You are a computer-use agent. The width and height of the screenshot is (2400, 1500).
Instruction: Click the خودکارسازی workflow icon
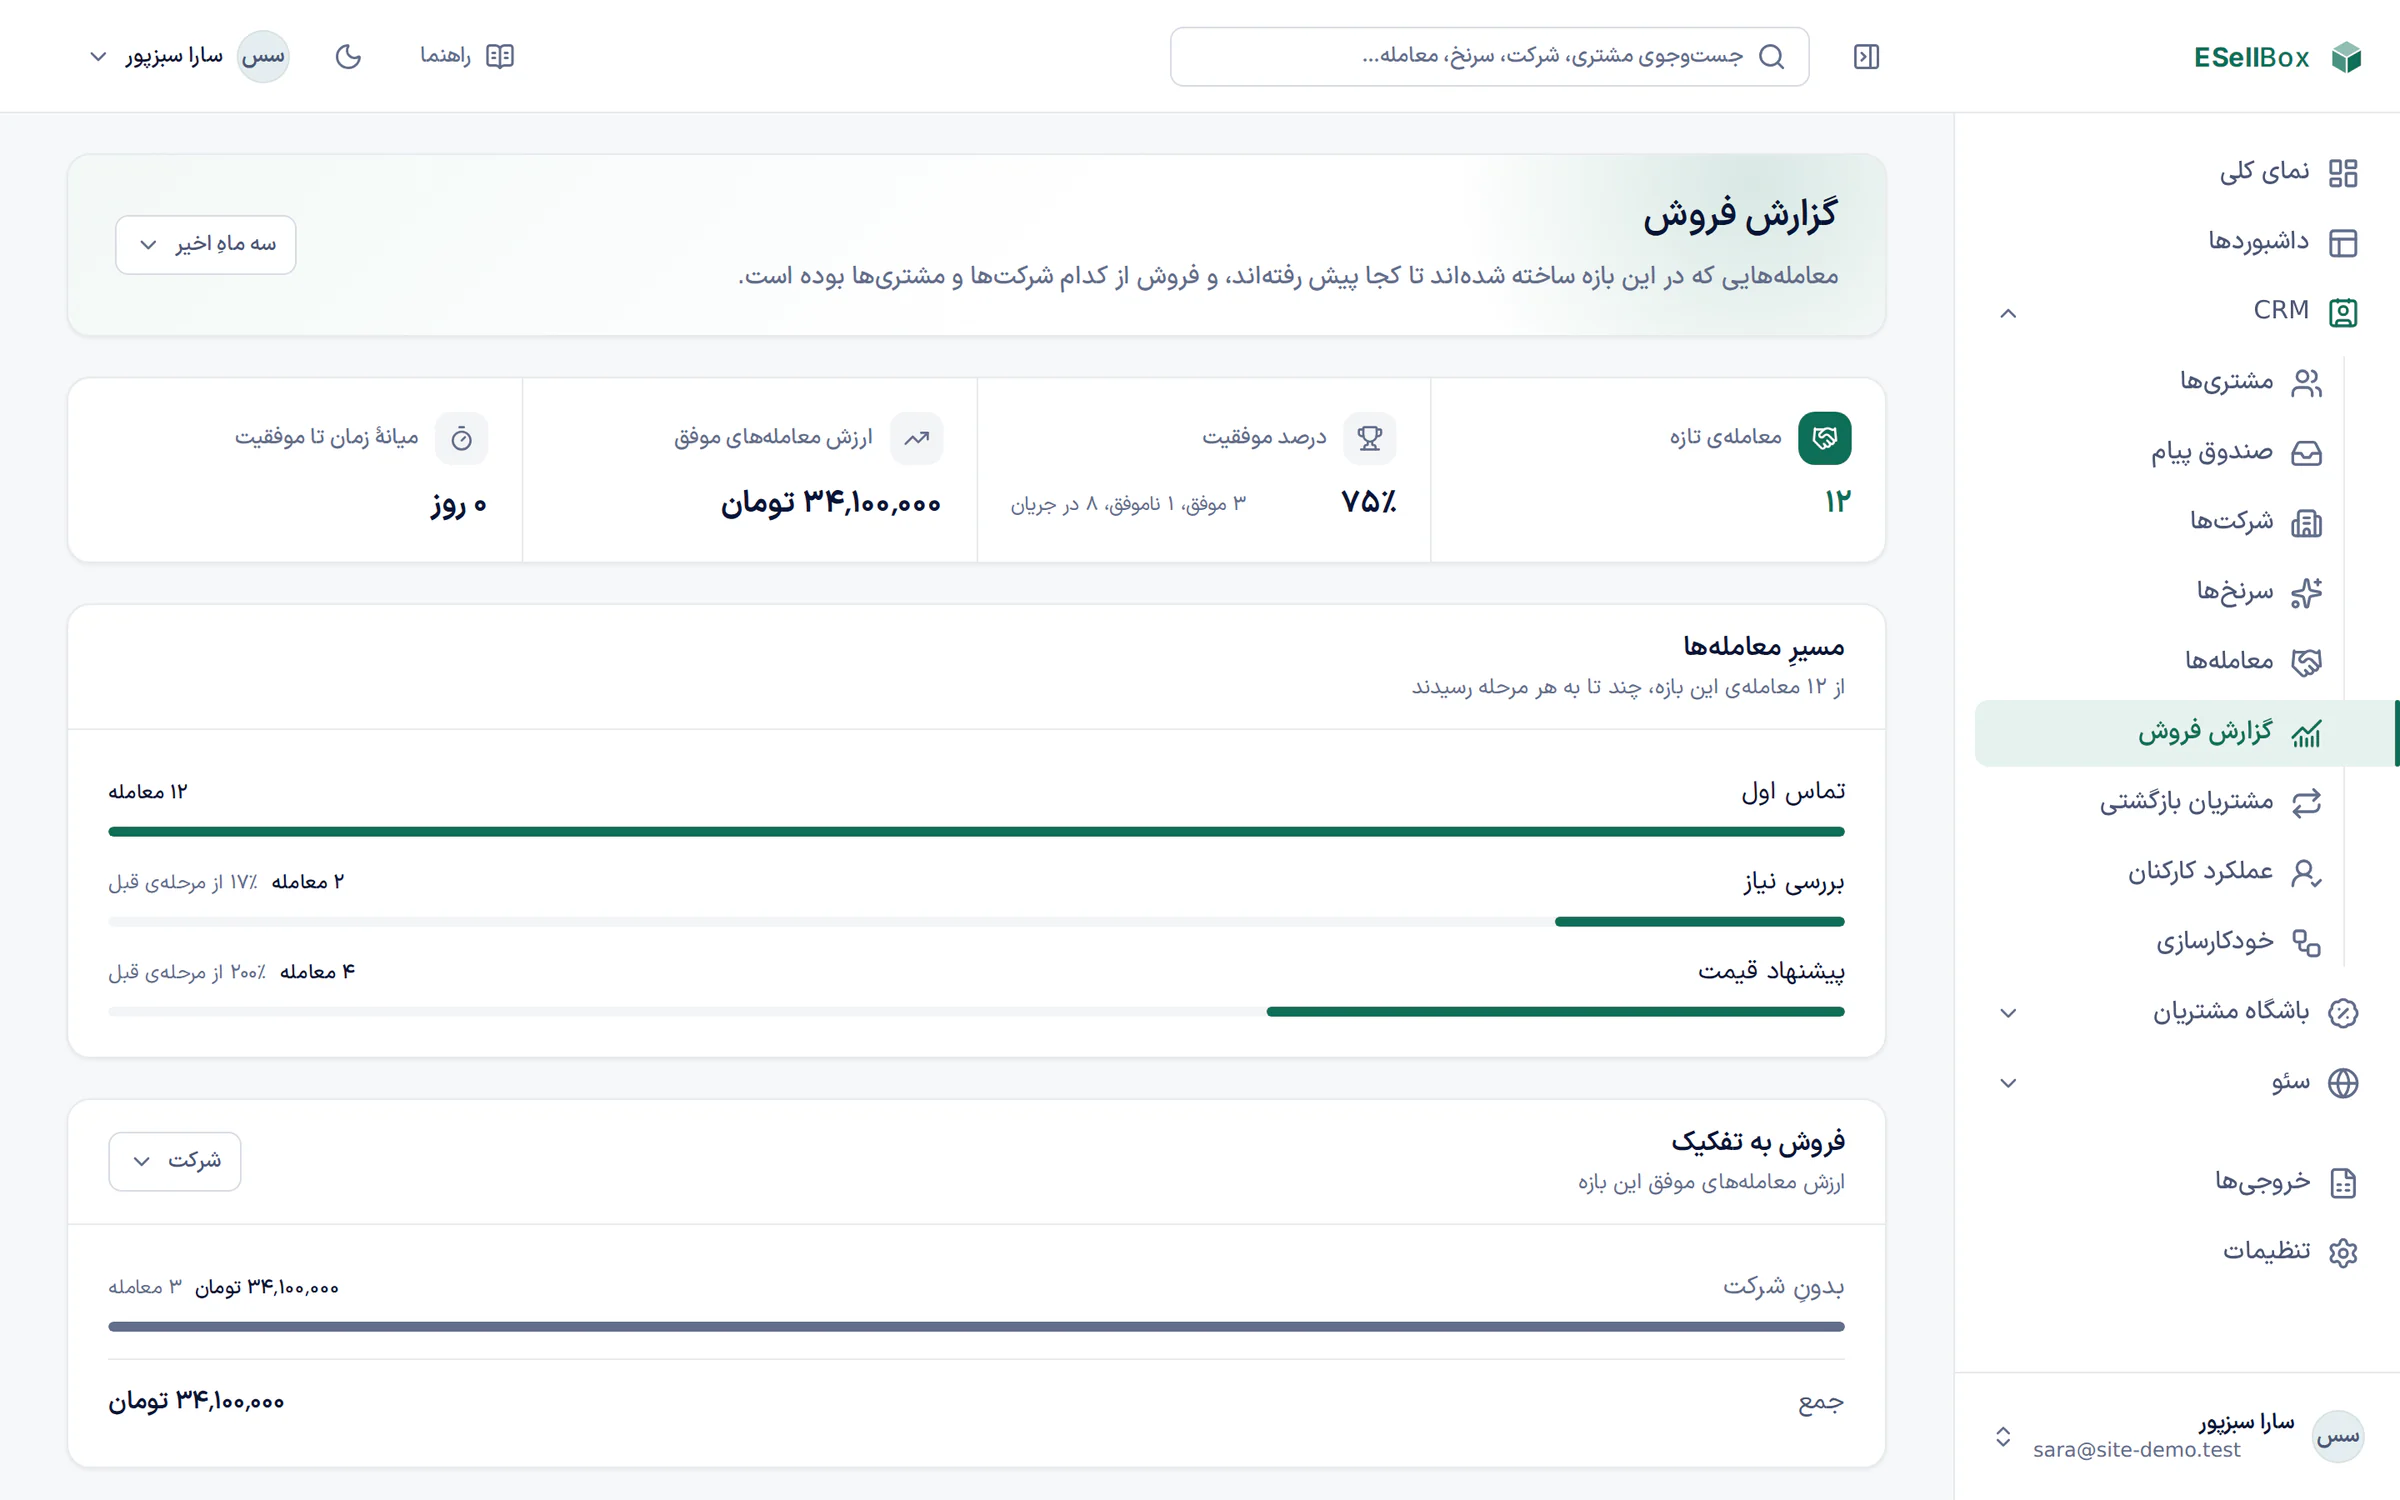(x=2306, y=943)
